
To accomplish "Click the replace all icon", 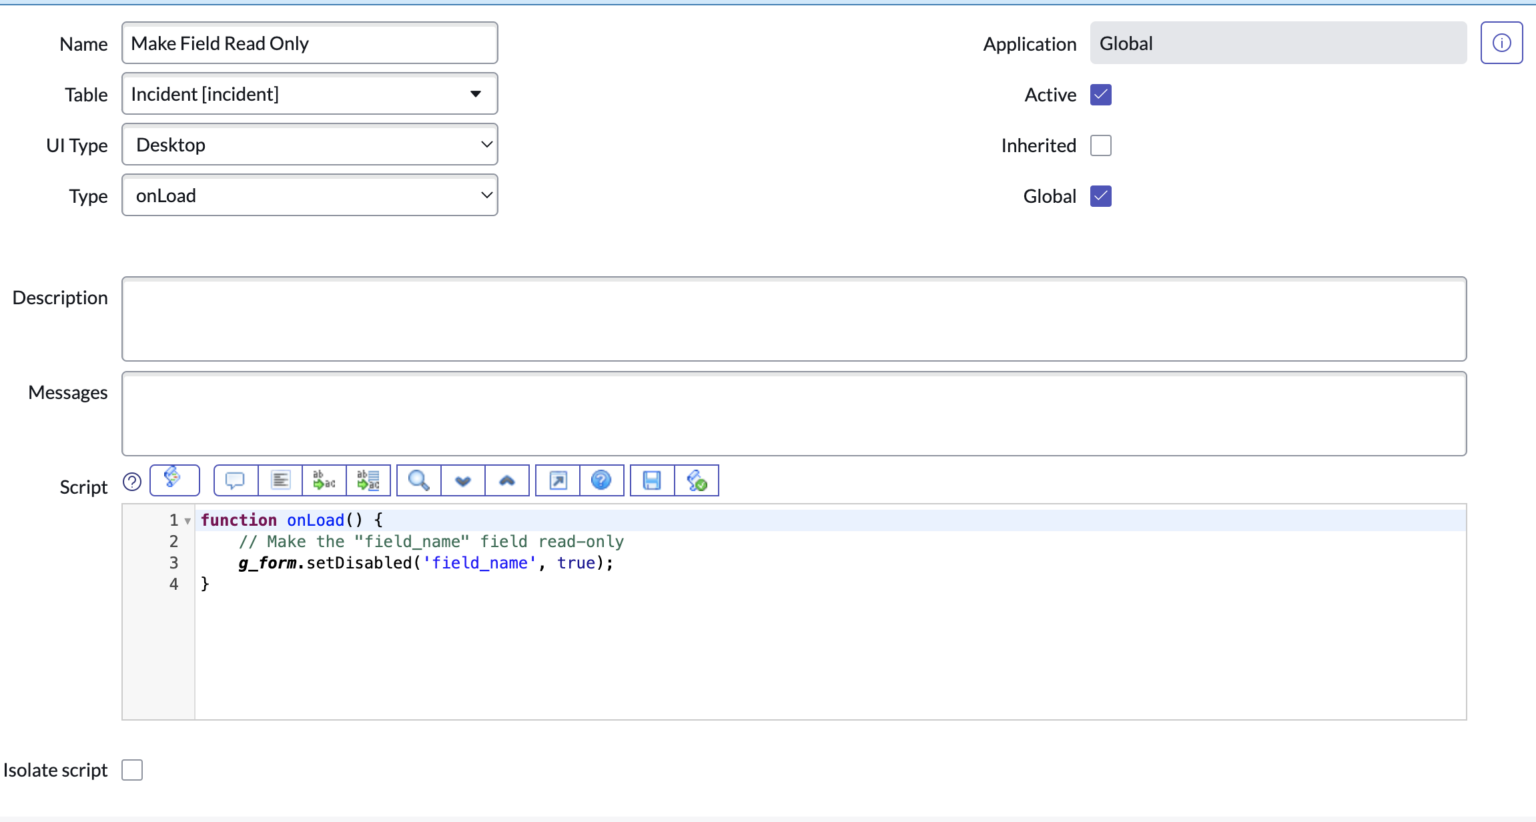I will (x=368, y=480).
